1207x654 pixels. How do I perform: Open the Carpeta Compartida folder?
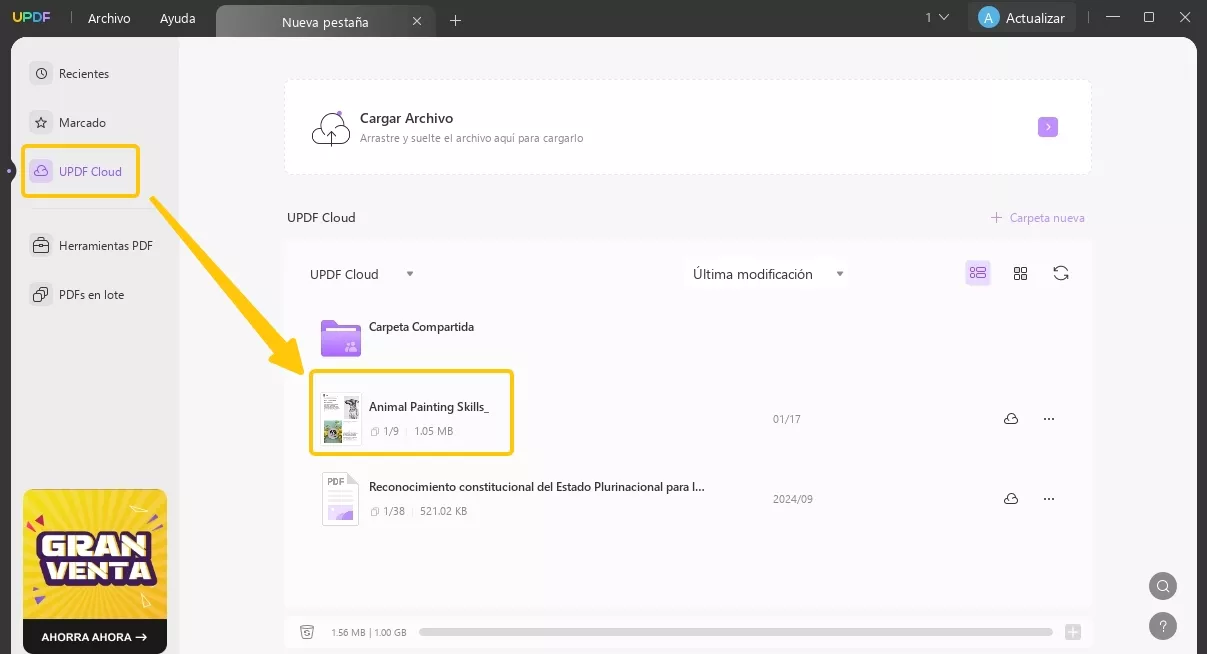point(341,338)
